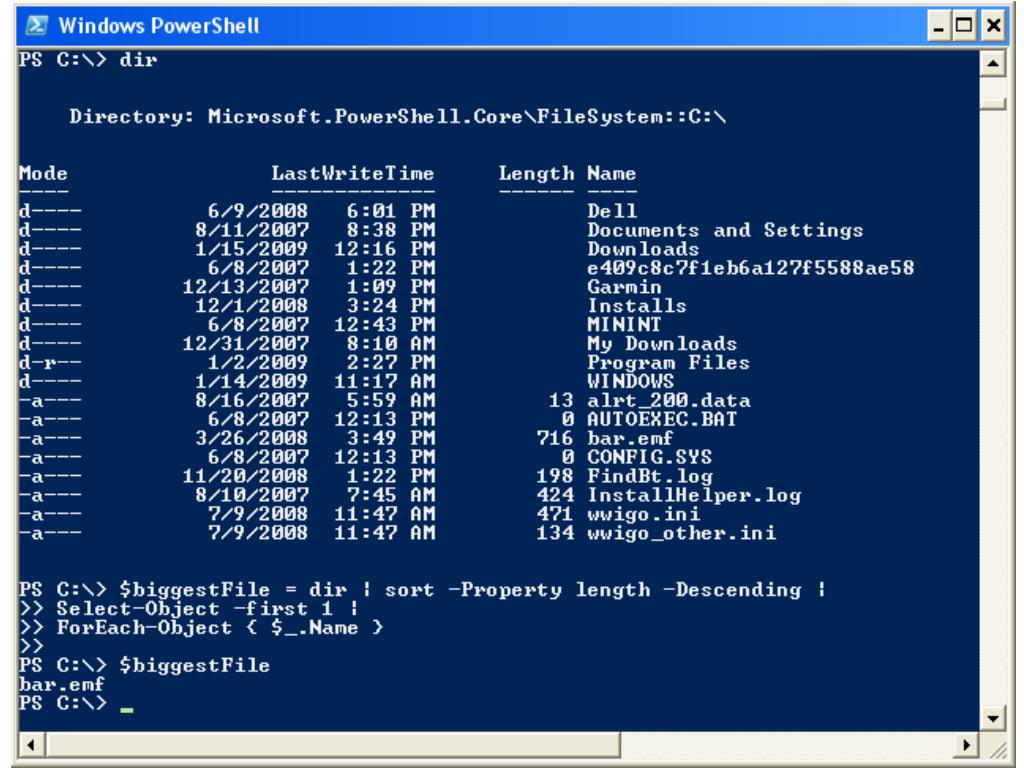The width and height of the screenshot is (1024, 768).
Task: Click the 'Directory: Microsoft.PowerShell.Core\FileSystem::C:\' line
Action: (x=398, y=117)
